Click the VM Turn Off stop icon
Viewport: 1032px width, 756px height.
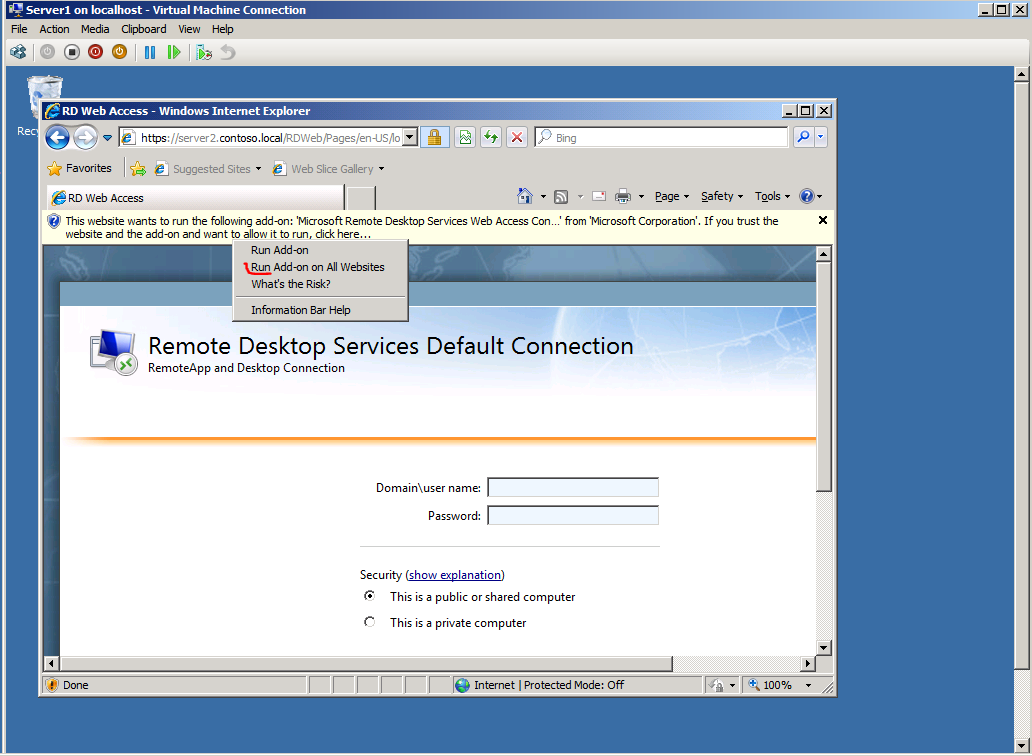(x=72, y=52)
